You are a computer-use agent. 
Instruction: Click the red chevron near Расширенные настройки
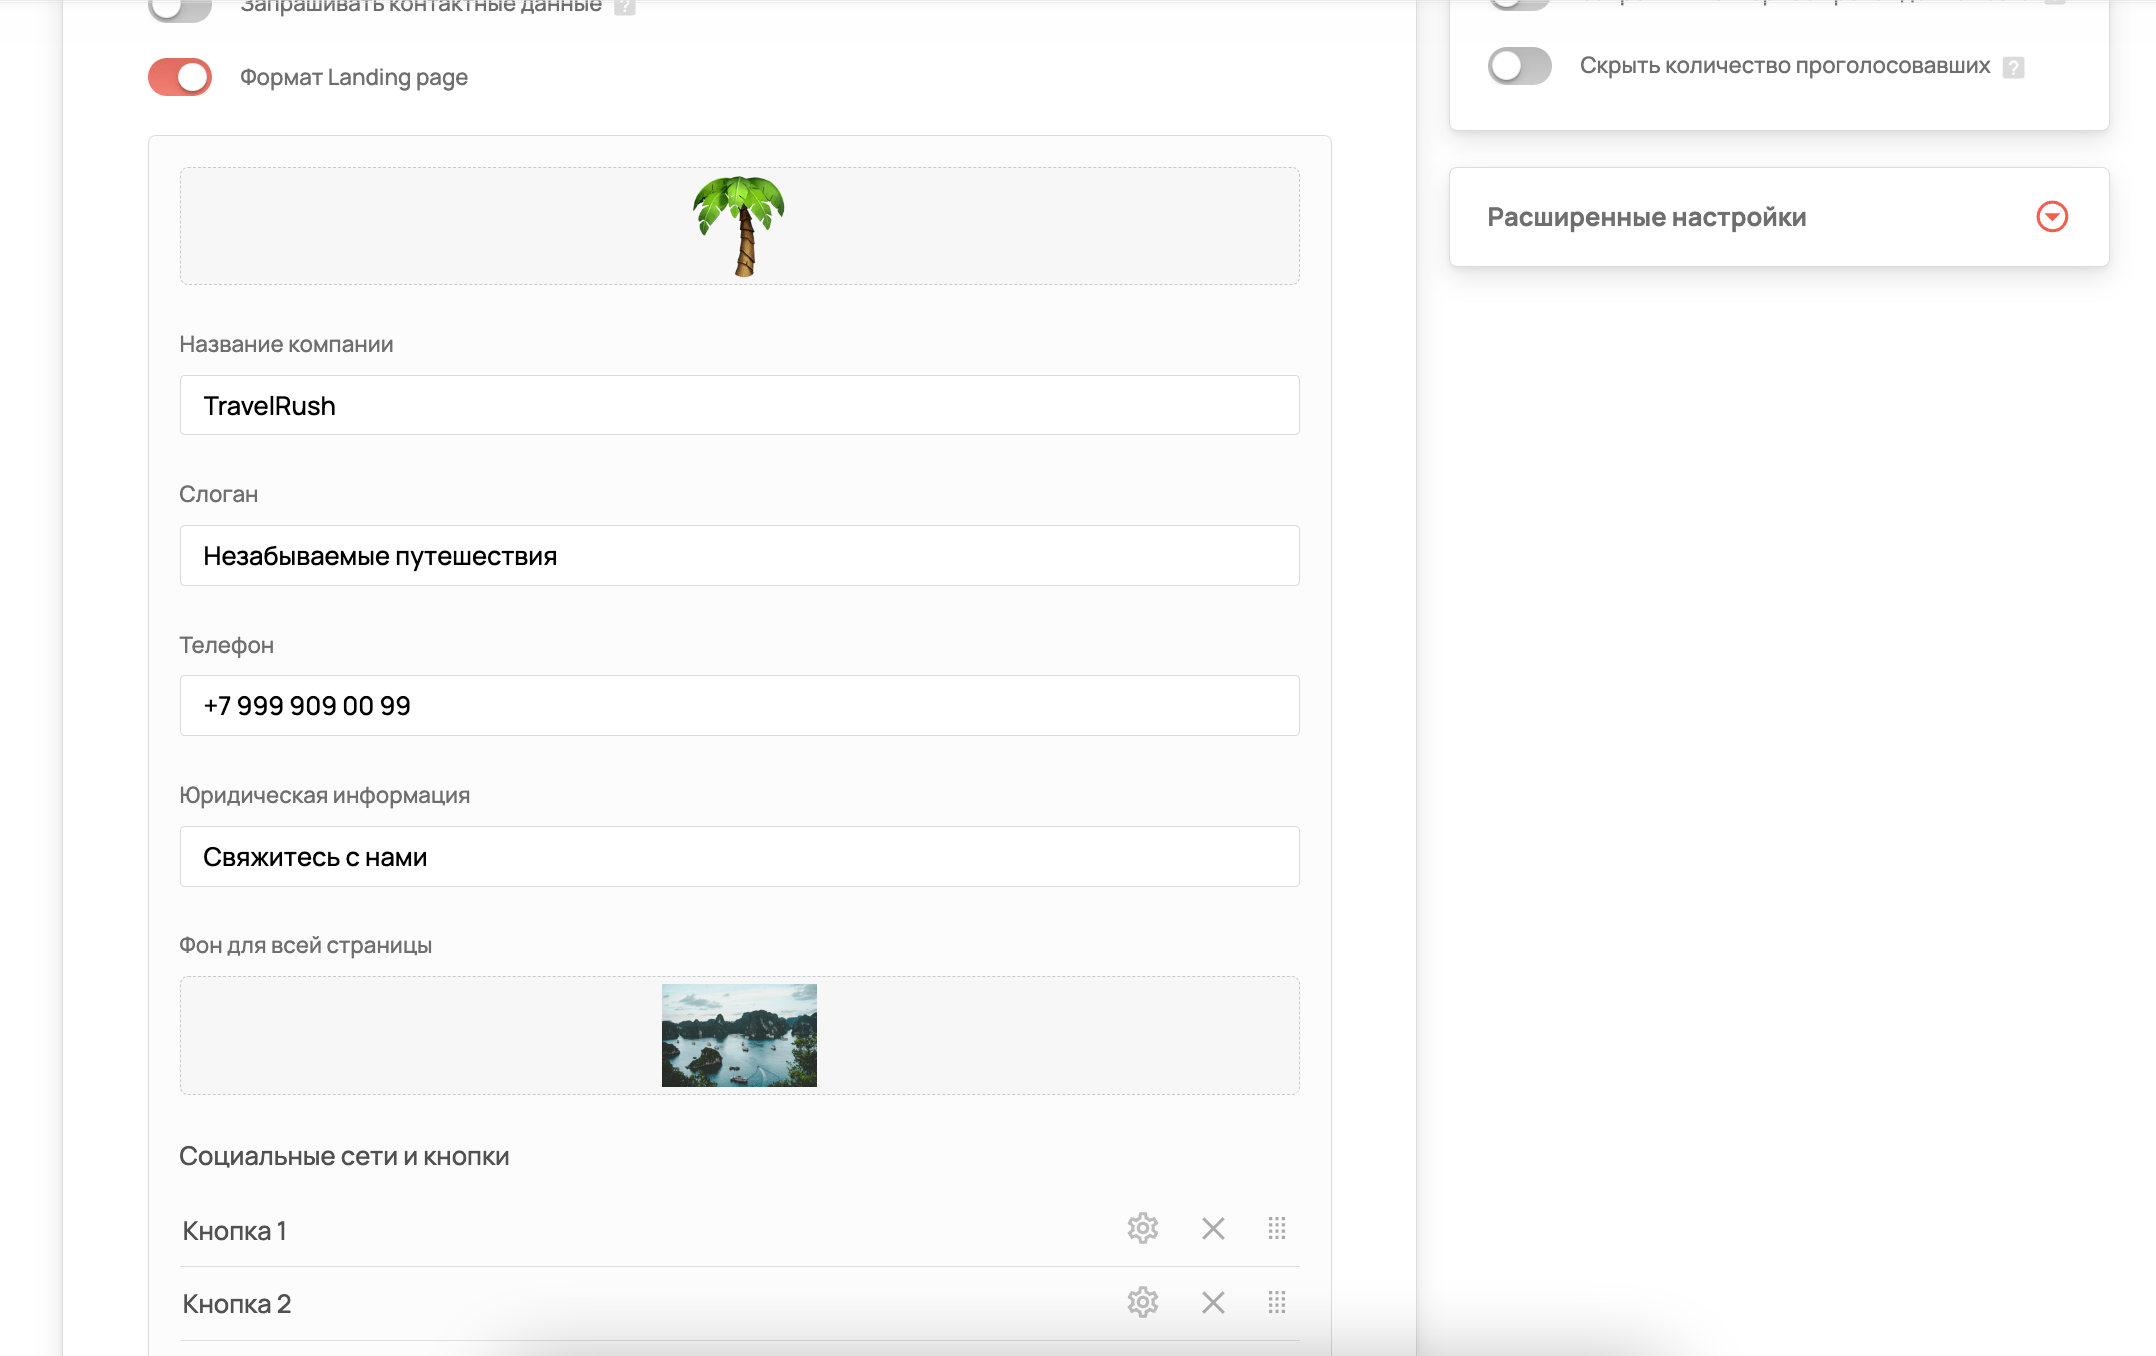[x=2051, y=217]
